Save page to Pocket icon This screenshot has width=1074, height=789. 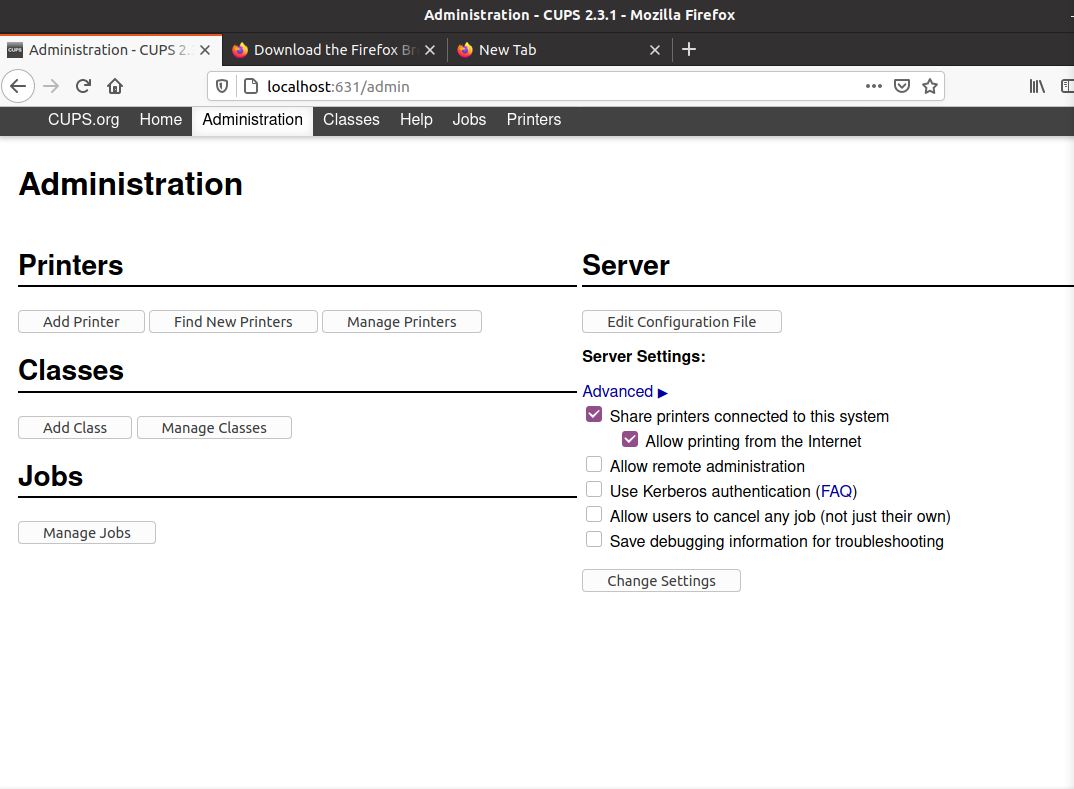902,86
